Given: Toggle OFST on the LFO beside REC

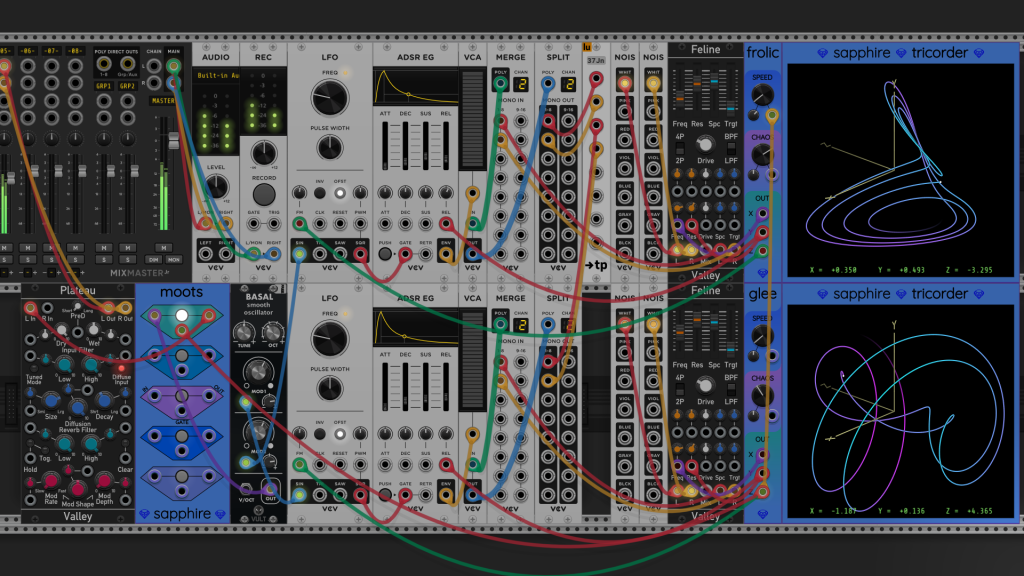Looking at the screenshot, I should 340,193.
